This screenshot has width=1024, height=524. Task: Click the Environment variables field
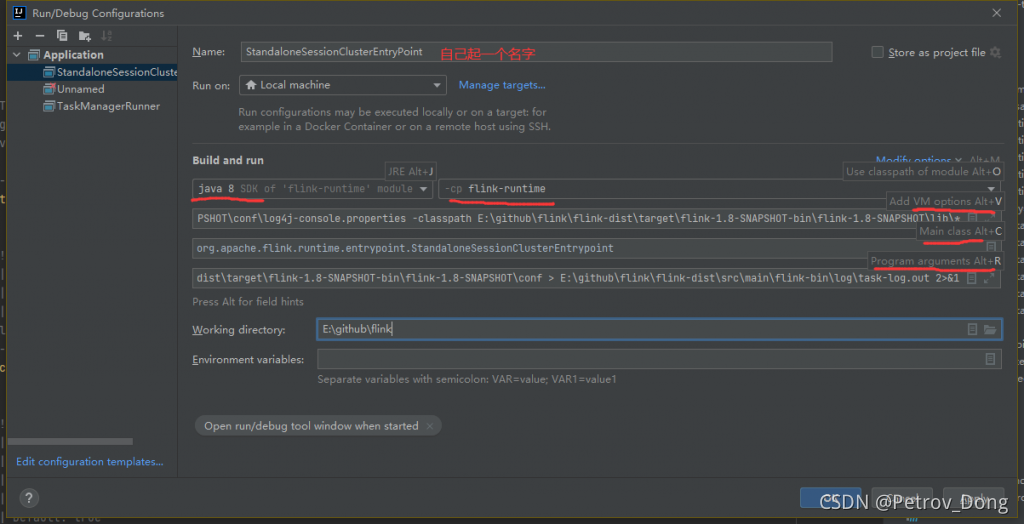coord(660,359)
